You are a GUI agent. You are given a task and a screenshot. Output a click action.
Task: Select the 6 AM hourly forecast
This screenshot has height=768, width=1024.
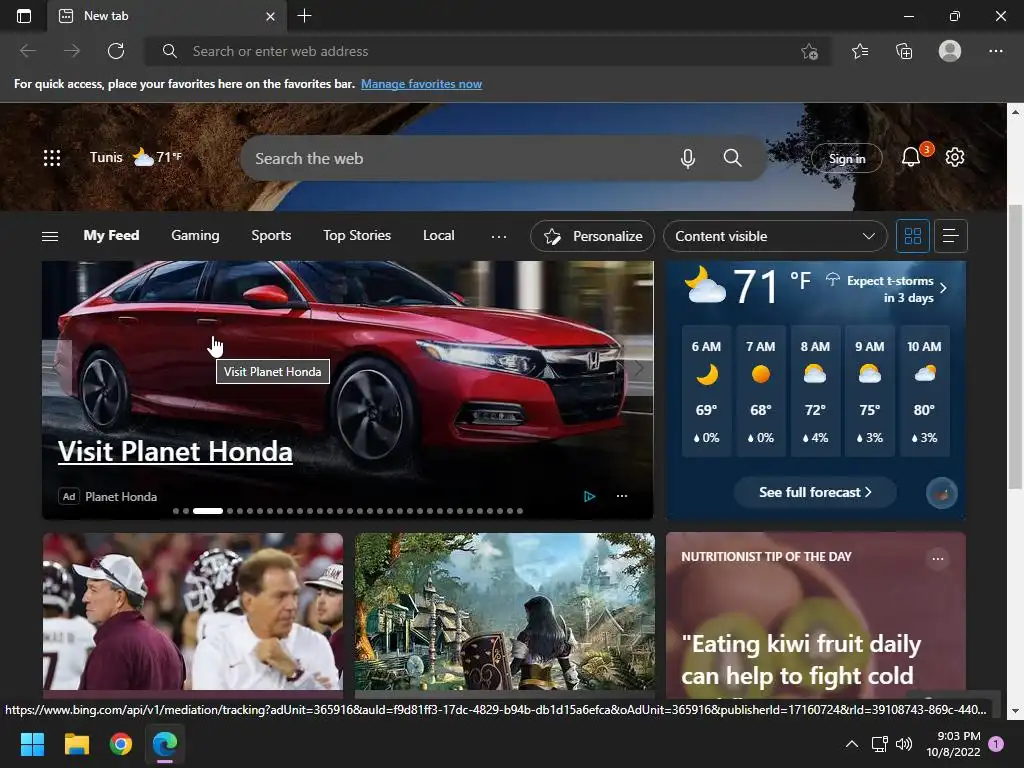[706, 391]
